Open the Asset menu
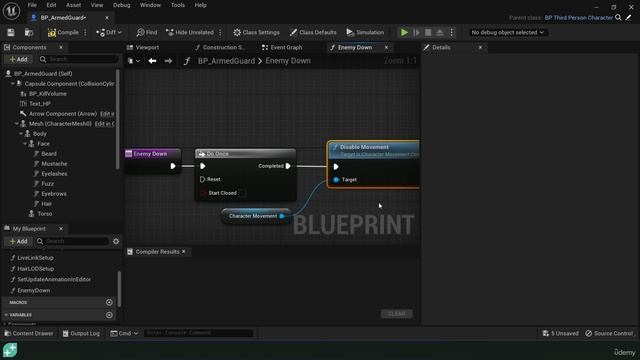 (73, 5)
